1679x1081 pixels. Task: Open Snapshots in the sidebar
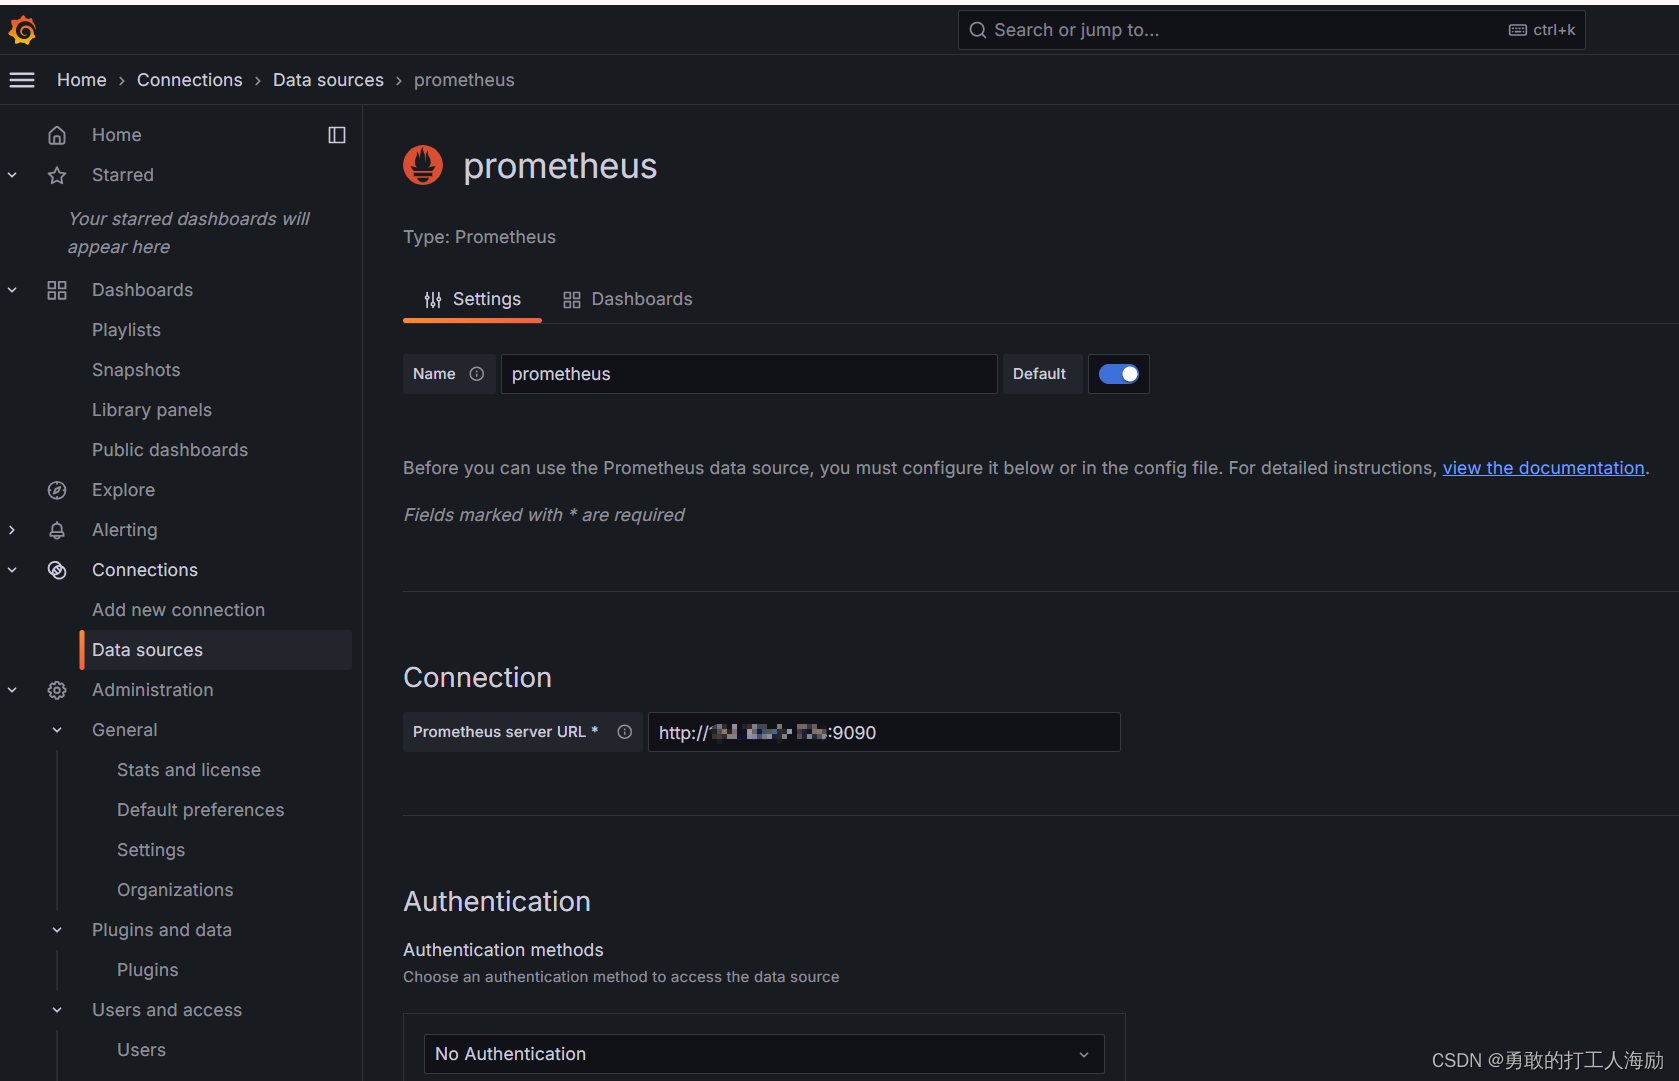[x=136, y=370]
